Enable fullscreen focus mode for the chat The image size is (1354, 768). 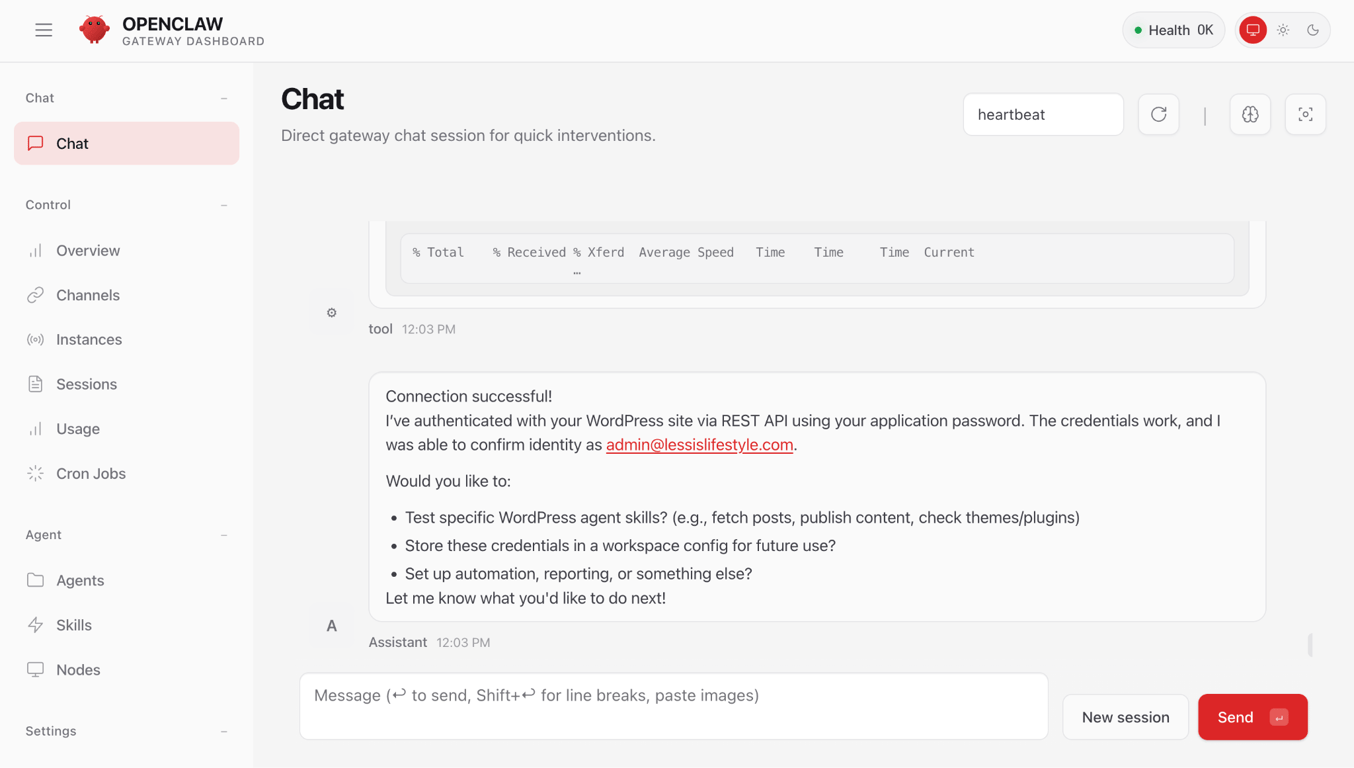pos(1305,114)
